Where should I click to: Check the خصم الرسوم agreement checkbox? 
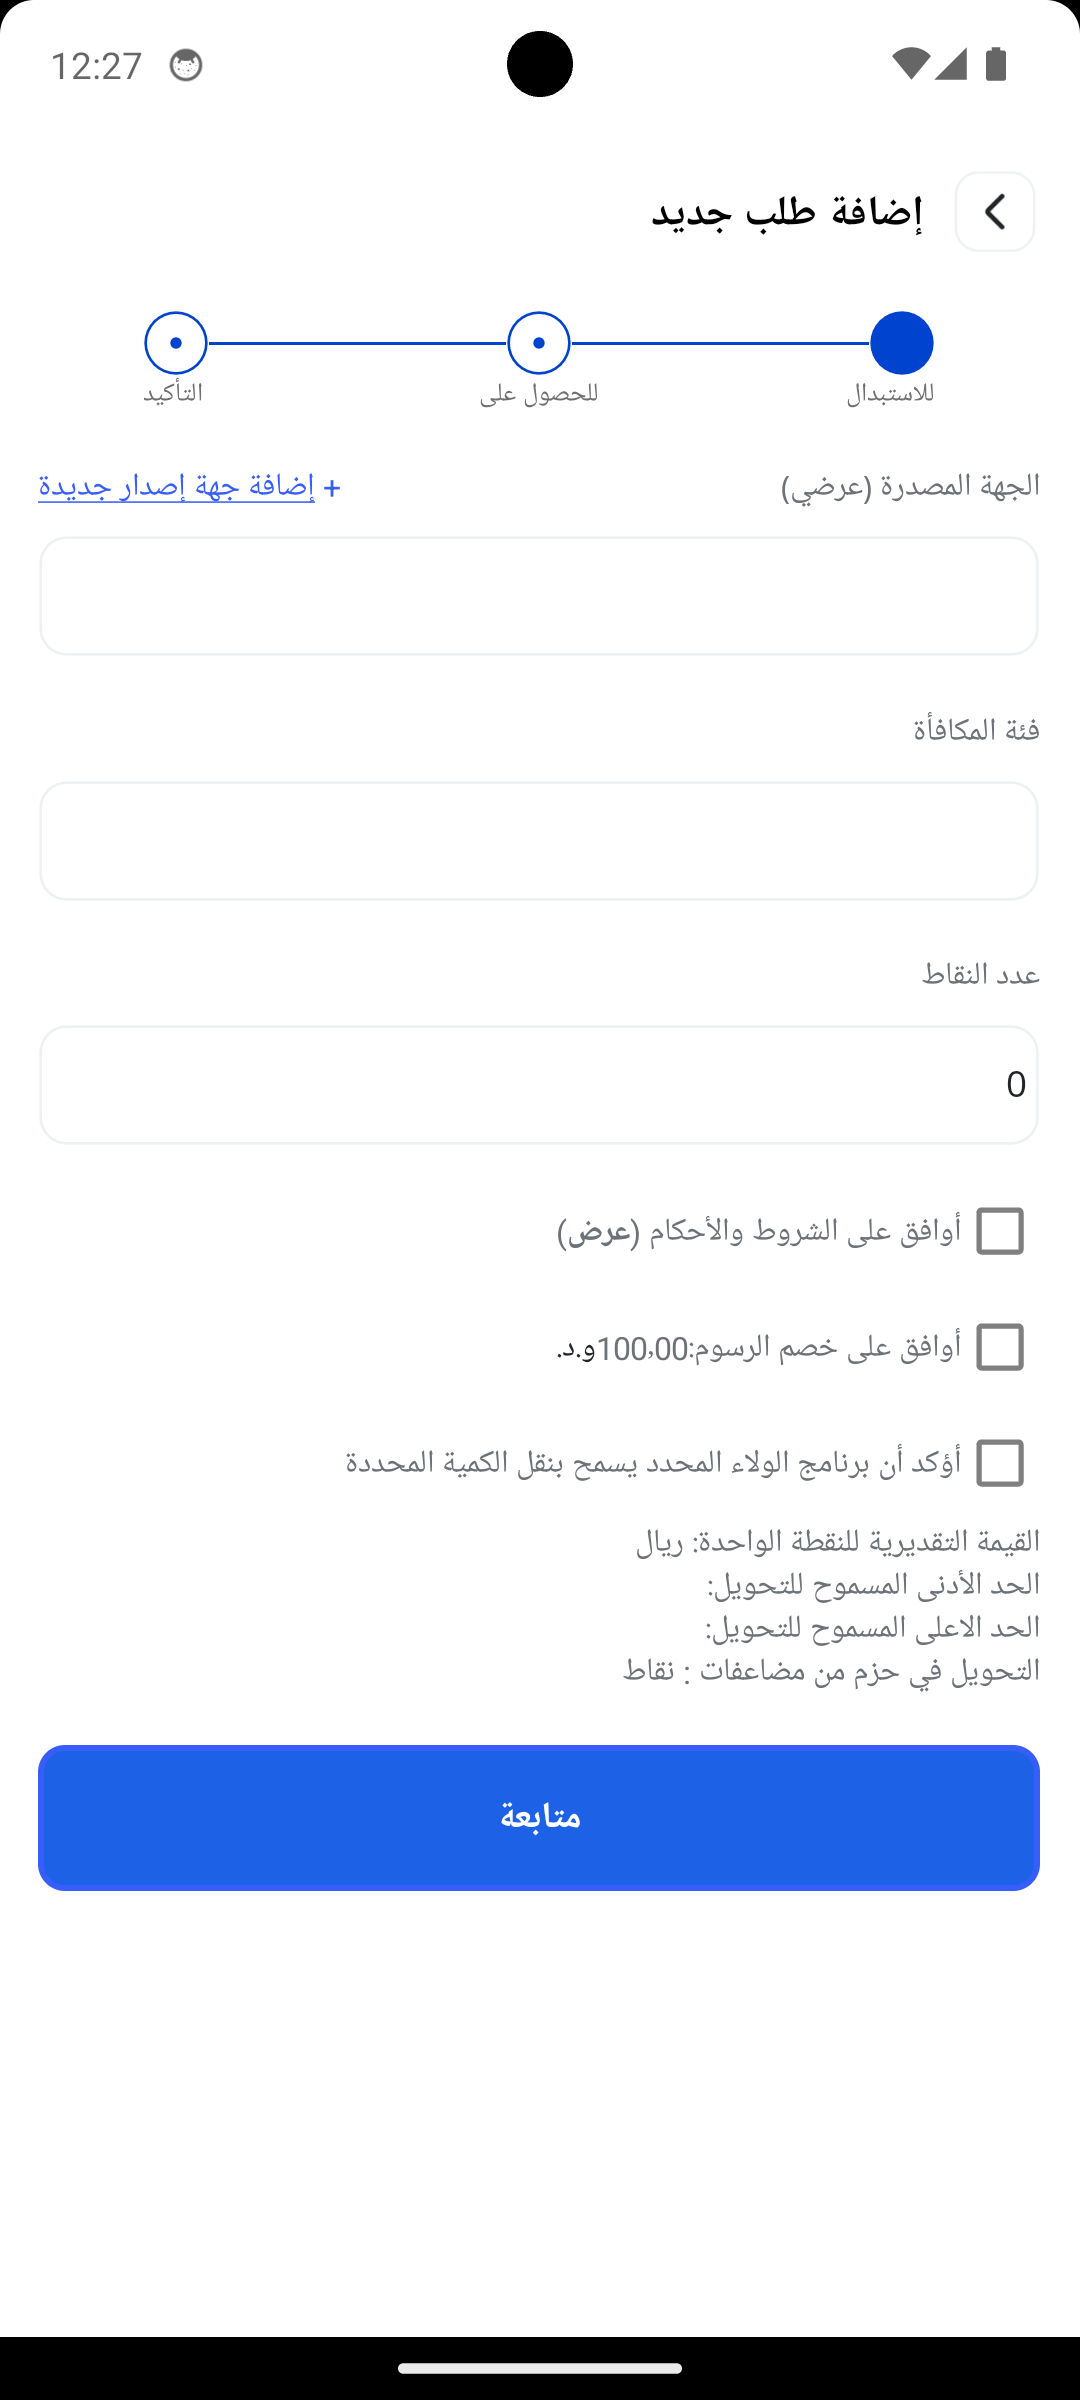point(1000,1347)
